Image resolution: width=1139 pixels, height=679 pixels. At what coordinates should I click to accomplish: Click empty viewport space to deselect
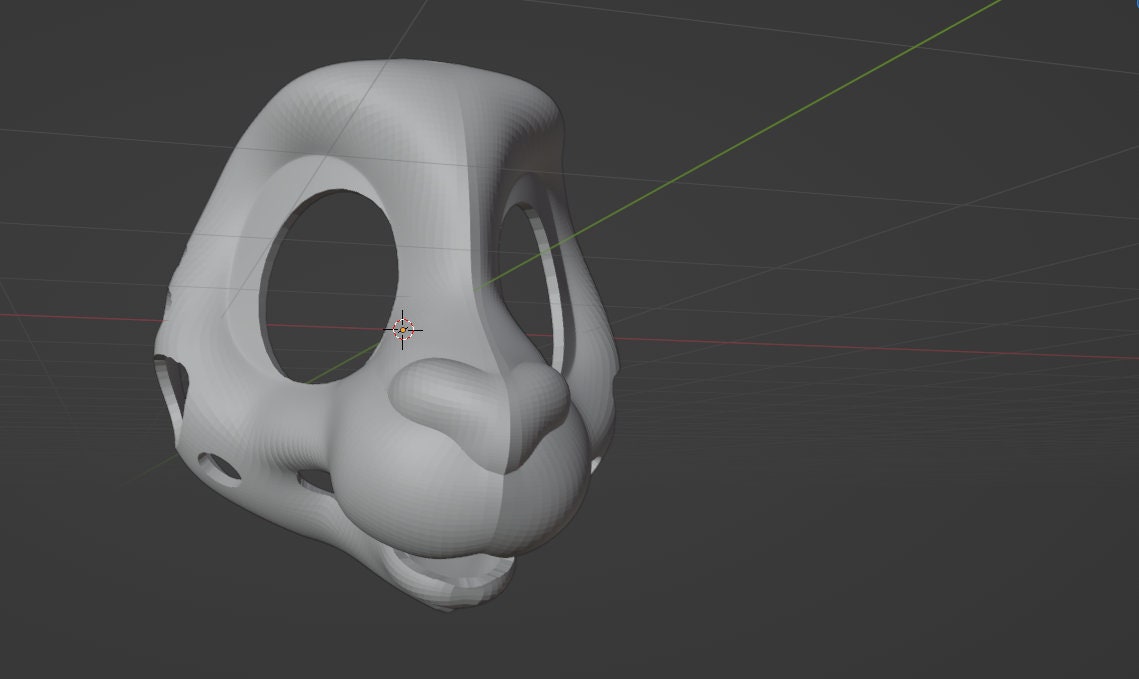coord(900,550)
